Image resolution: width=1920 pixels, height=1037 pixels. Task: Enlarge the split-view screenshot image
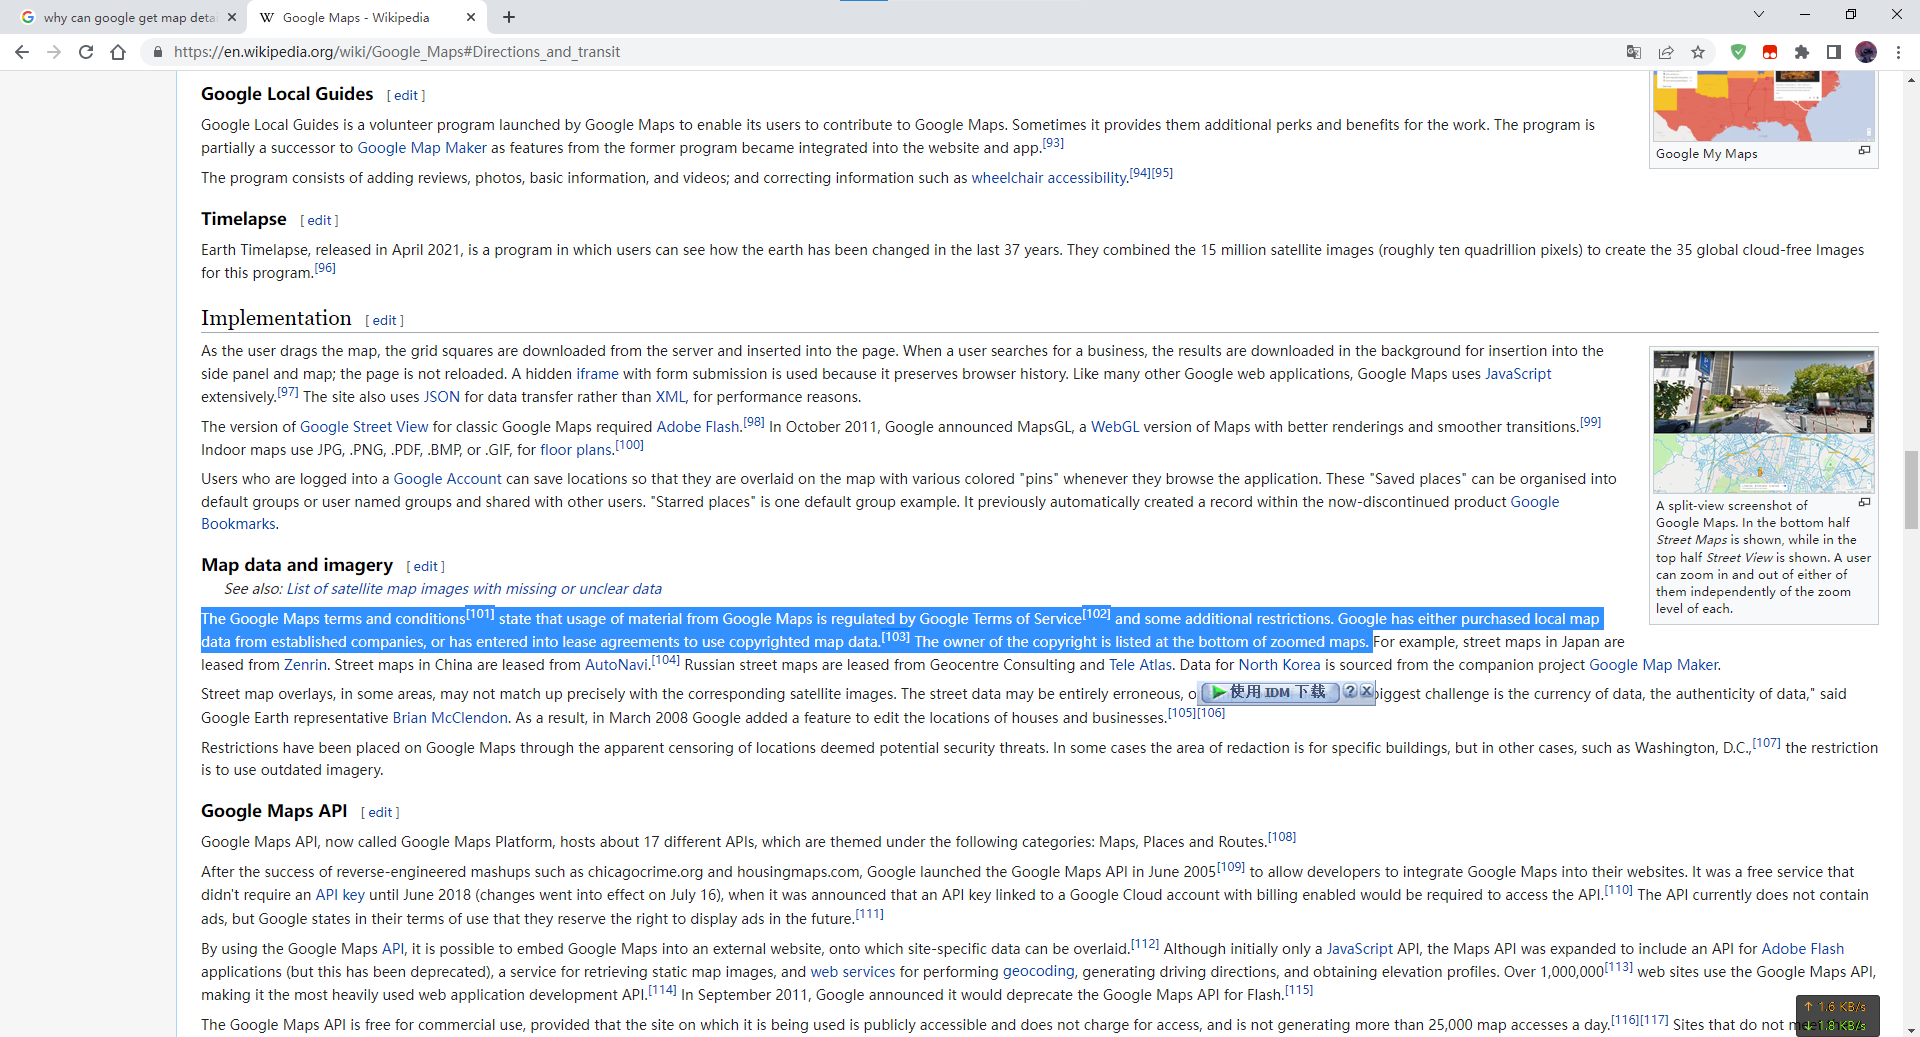point(1864,502)
